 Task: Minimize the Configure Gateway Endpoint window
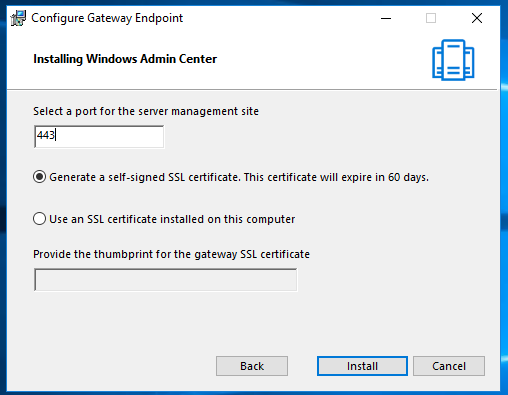pyautogui.click(x=386, y=18)
